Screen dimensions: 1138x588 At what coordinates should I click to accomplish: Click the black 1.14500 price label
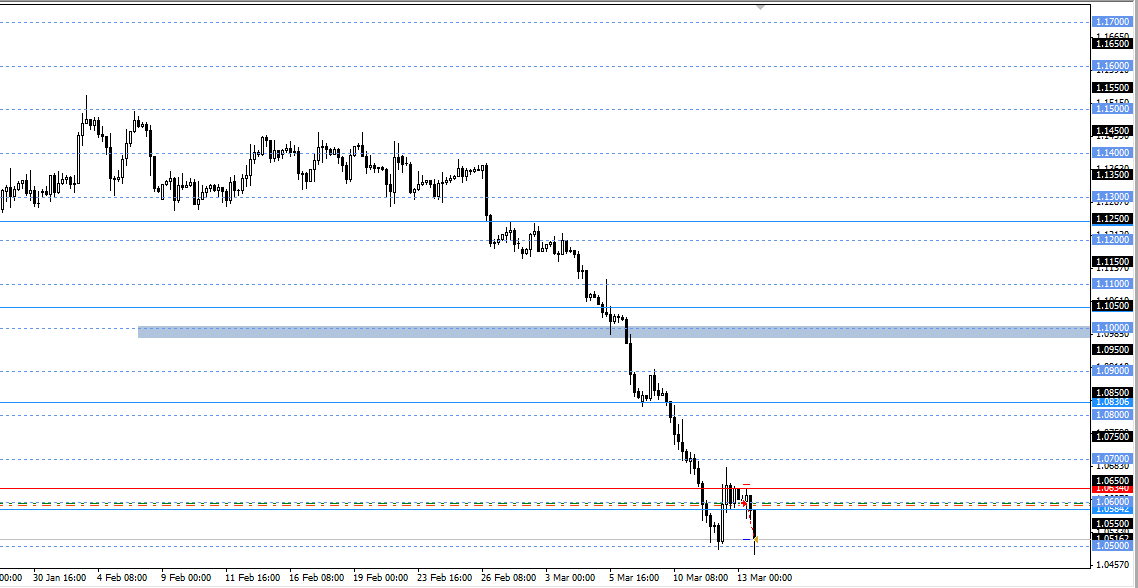[x=1113, y=131]
